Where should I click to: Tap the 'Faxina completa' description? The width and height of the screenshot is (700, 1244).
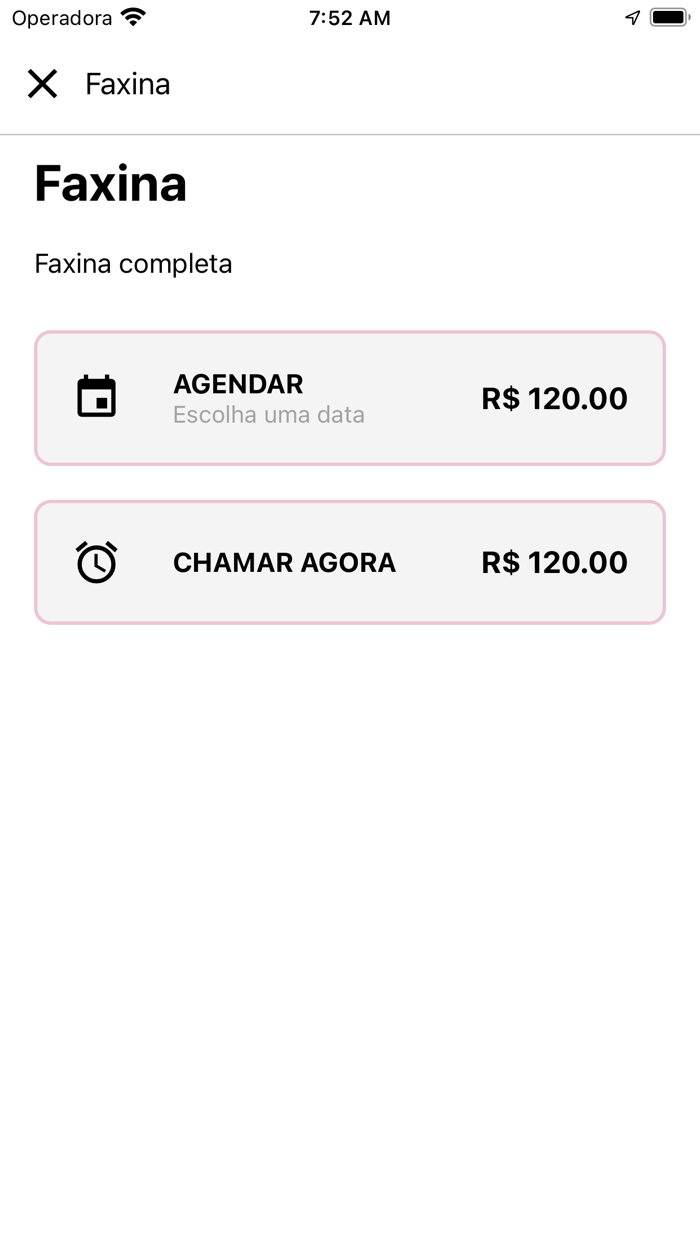click(133, 264)
